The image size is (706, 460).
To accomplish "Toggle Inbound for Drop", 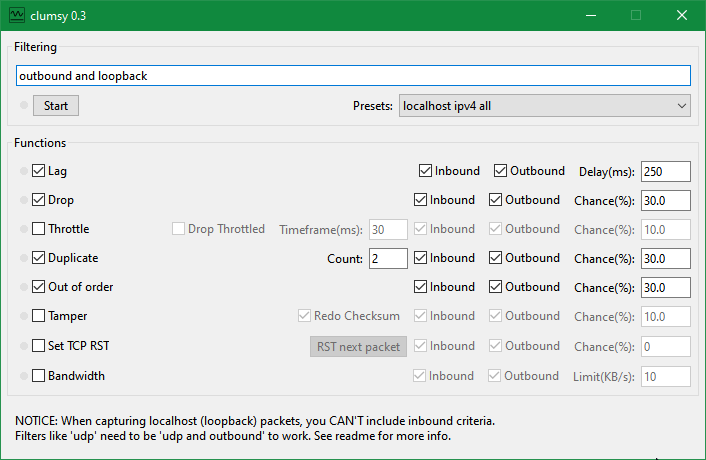I will pyautogui.click(x=420, y=200).
